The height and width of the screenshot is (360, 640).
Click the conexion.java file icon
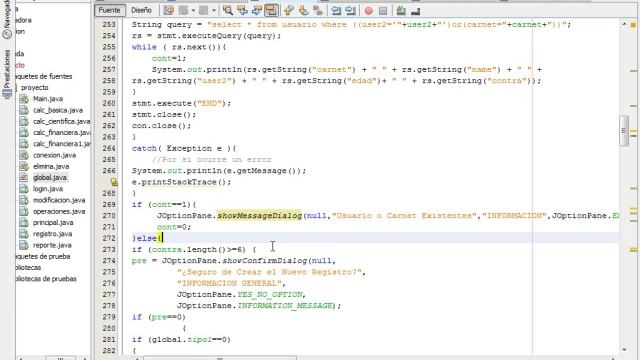[24, 155]
